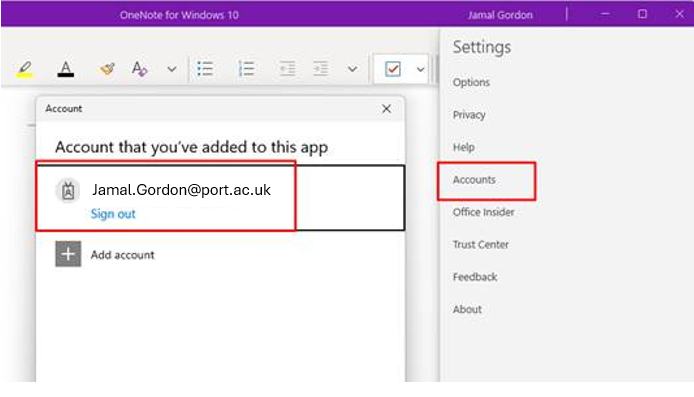The image size is (694, 397).
Task: Click the account badge icon
Action: point(68,191)
